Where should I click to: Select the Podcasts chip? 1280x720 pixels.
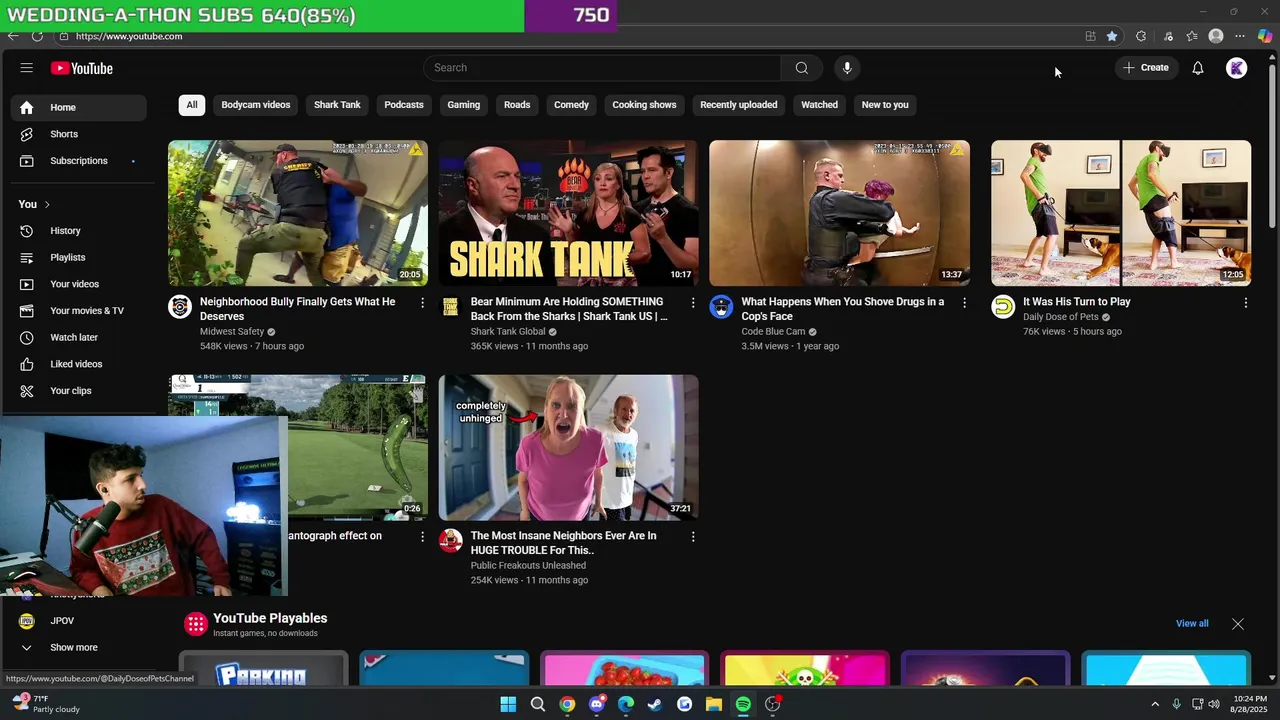click(404, 105)
